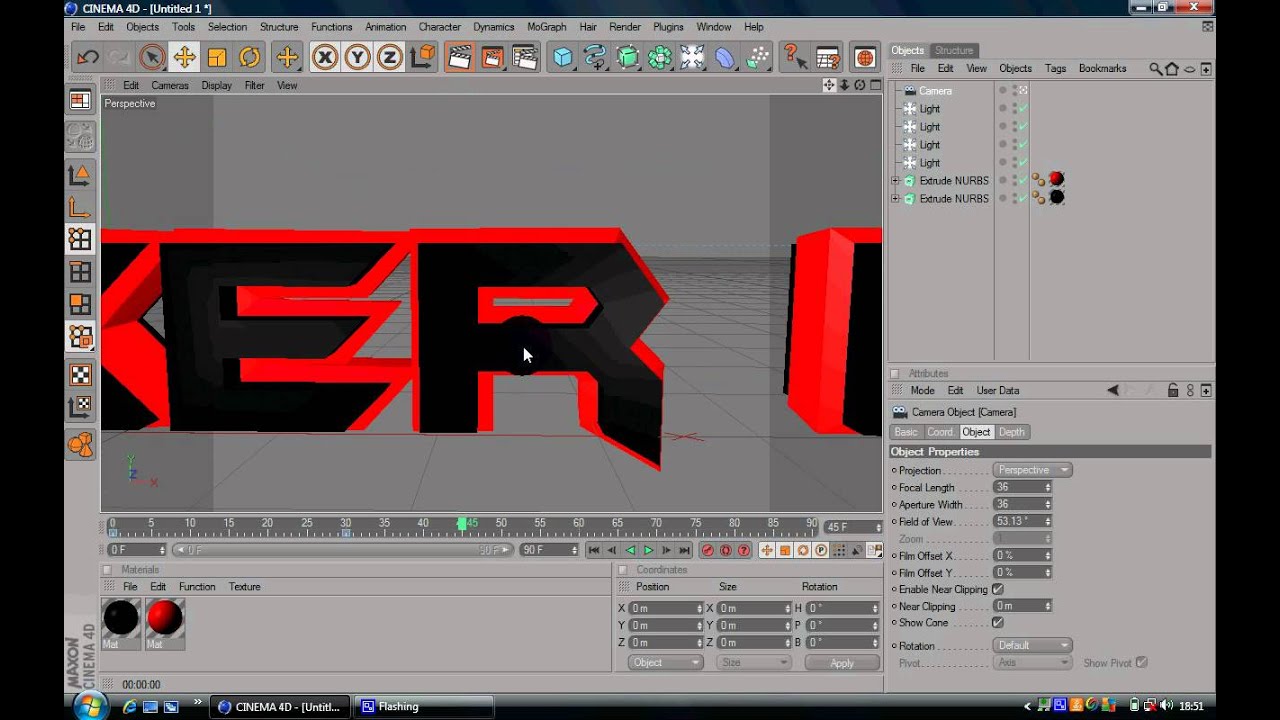Toggle the Y axis lock
1280x720 pixels.
click(357, 57)
